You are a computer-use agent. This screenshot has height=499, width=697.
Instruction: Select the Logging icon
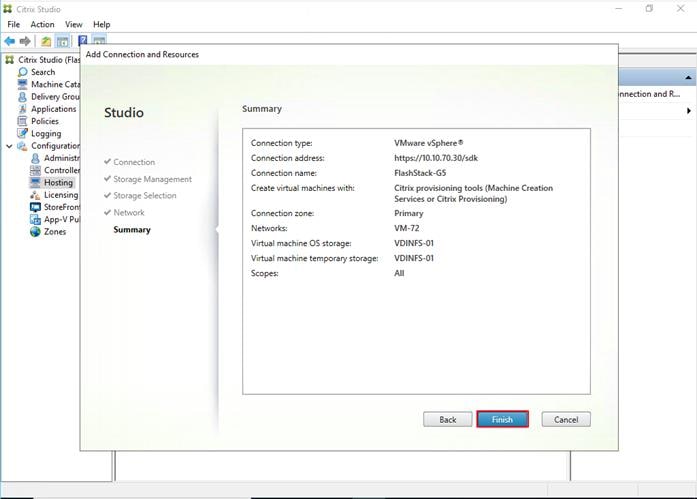(x=22, y=133)
